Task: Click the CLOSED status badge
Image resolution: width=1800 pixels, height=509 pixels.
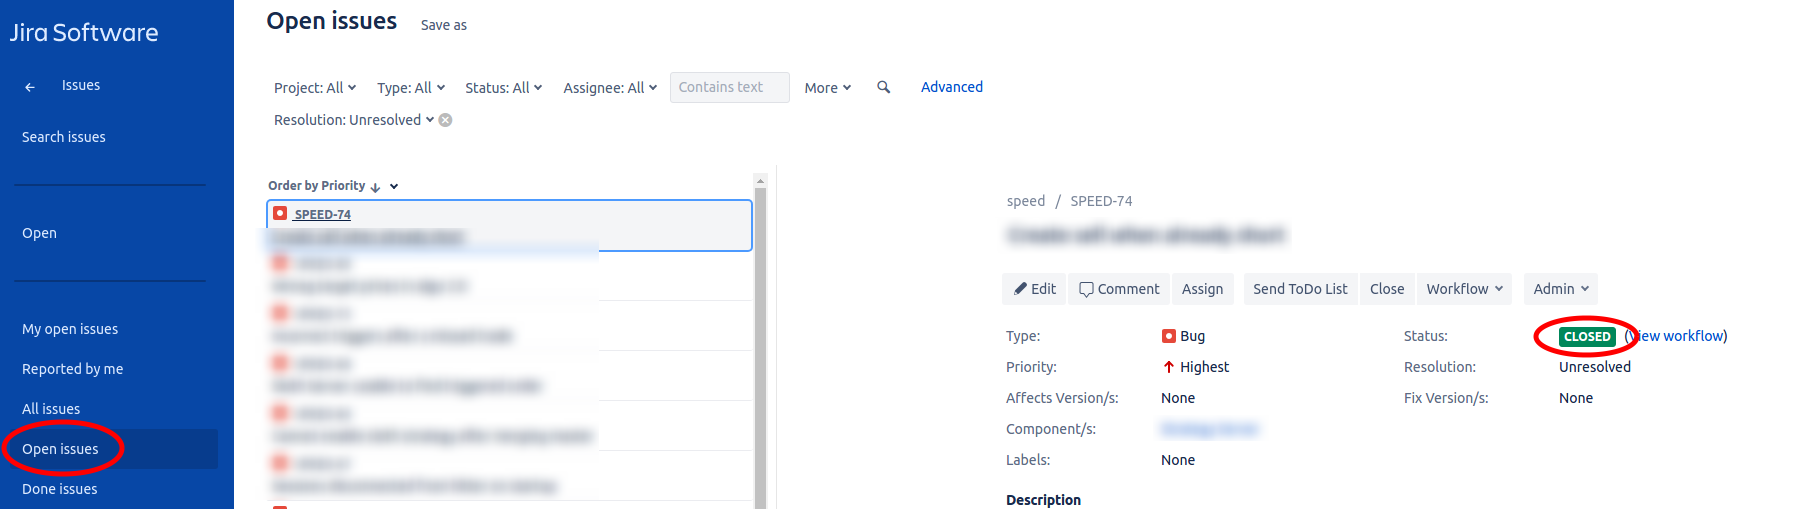Action: click(x=1587, y=336)
